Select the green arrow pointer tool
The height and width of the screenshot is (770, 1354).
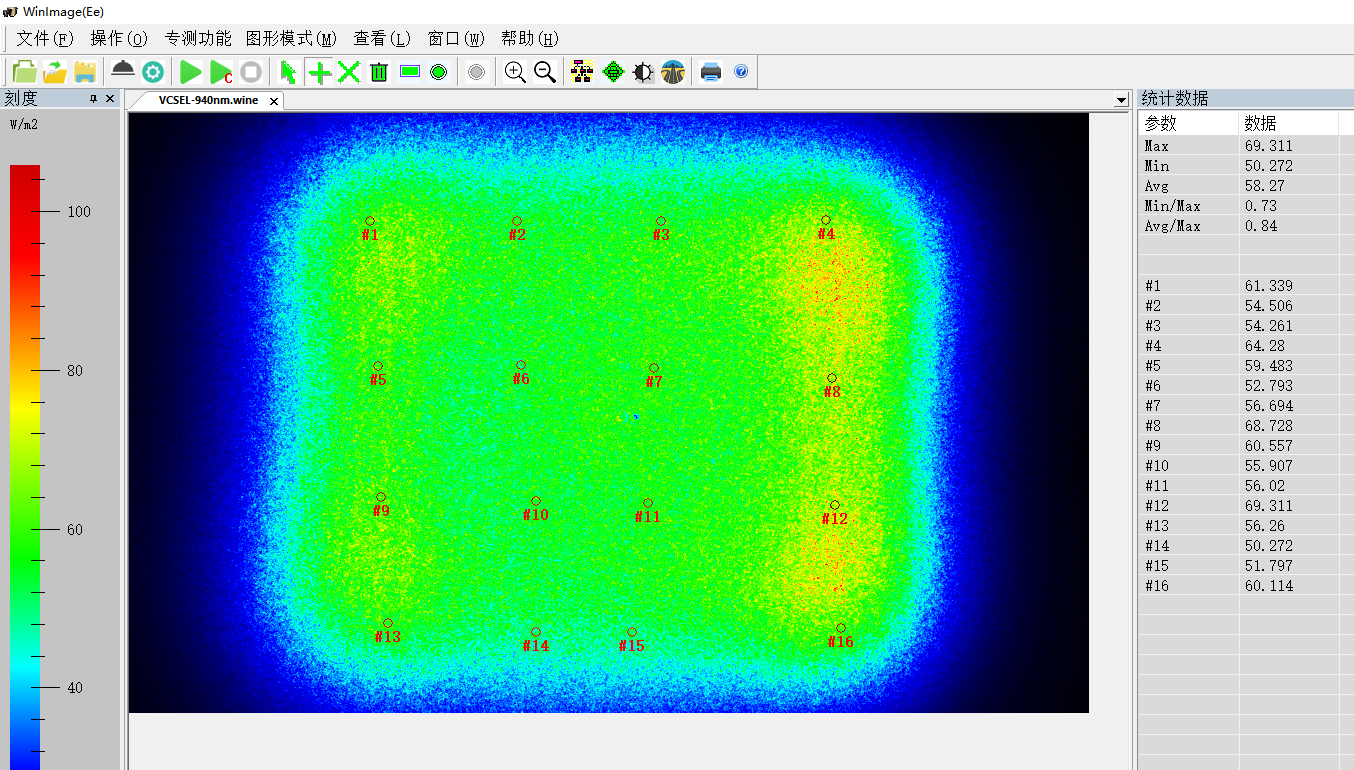pyautogui.click(x=288, y=72)
